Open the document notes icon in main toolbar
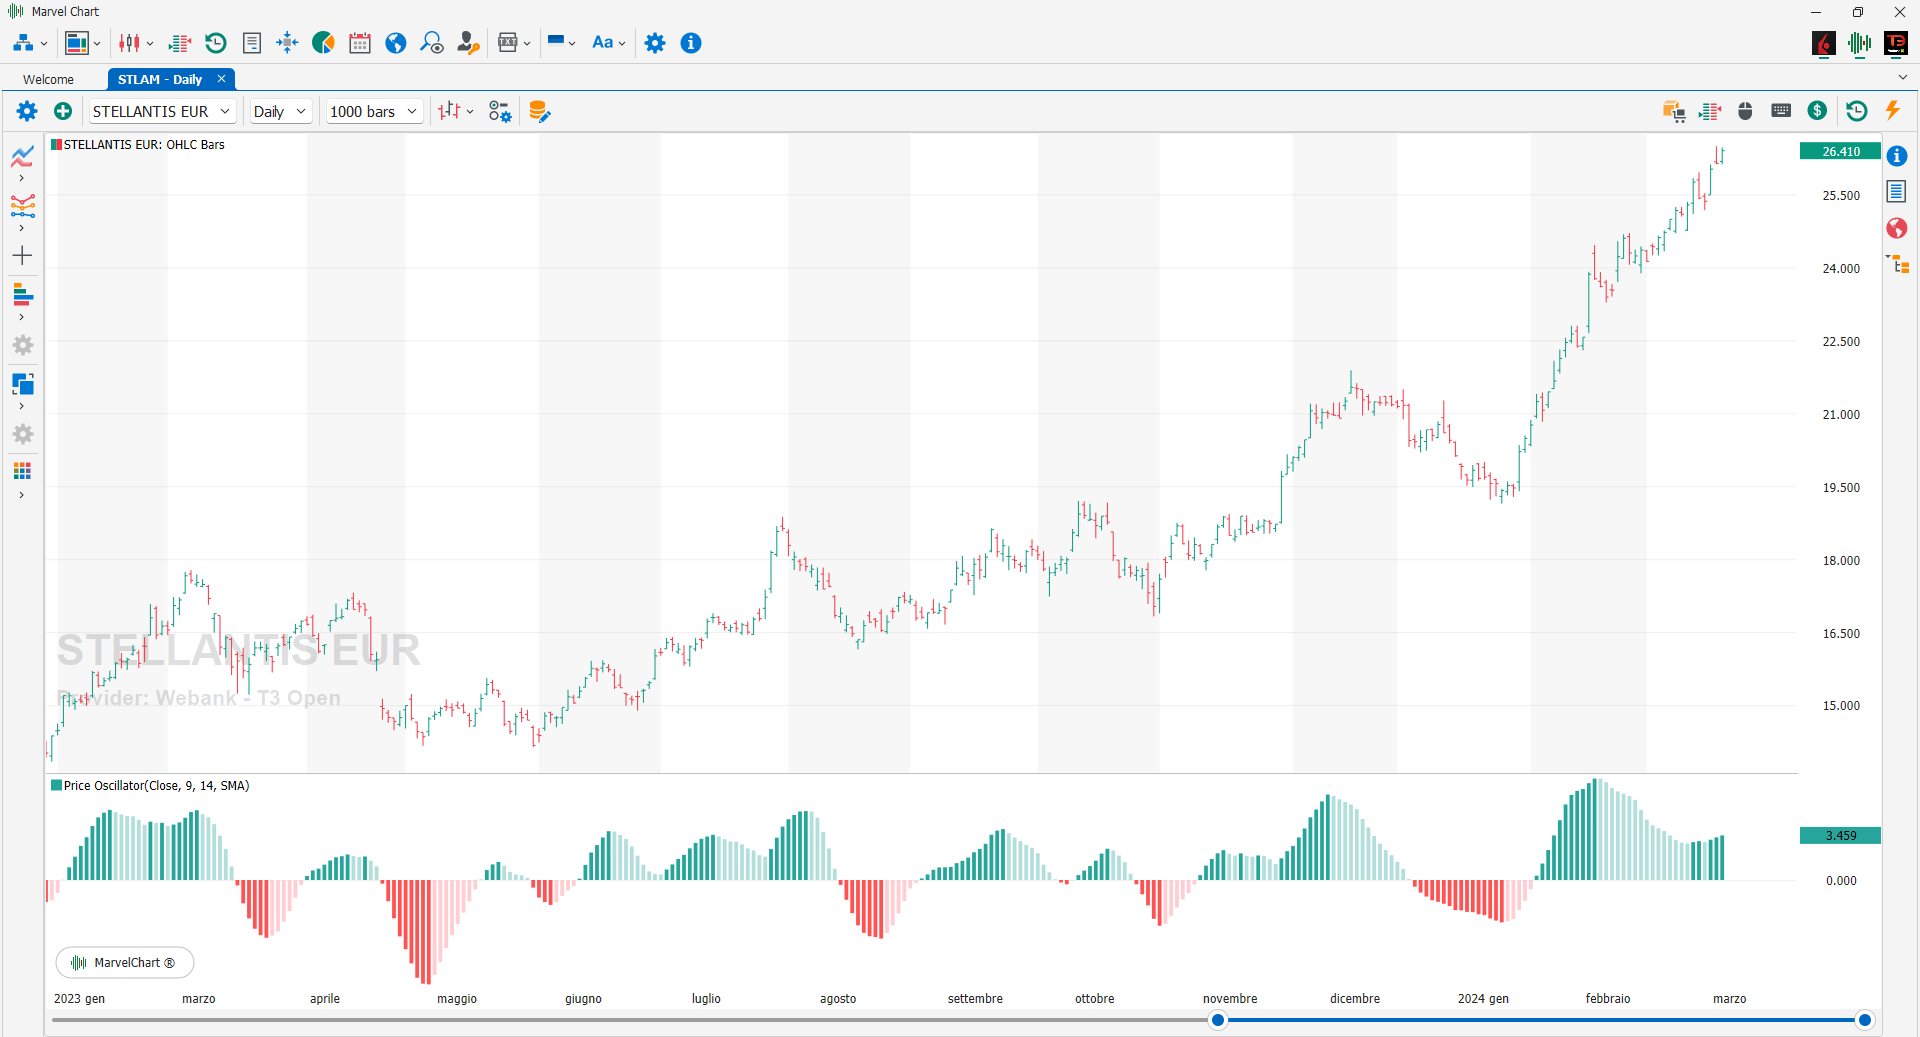 click(252, 43)
